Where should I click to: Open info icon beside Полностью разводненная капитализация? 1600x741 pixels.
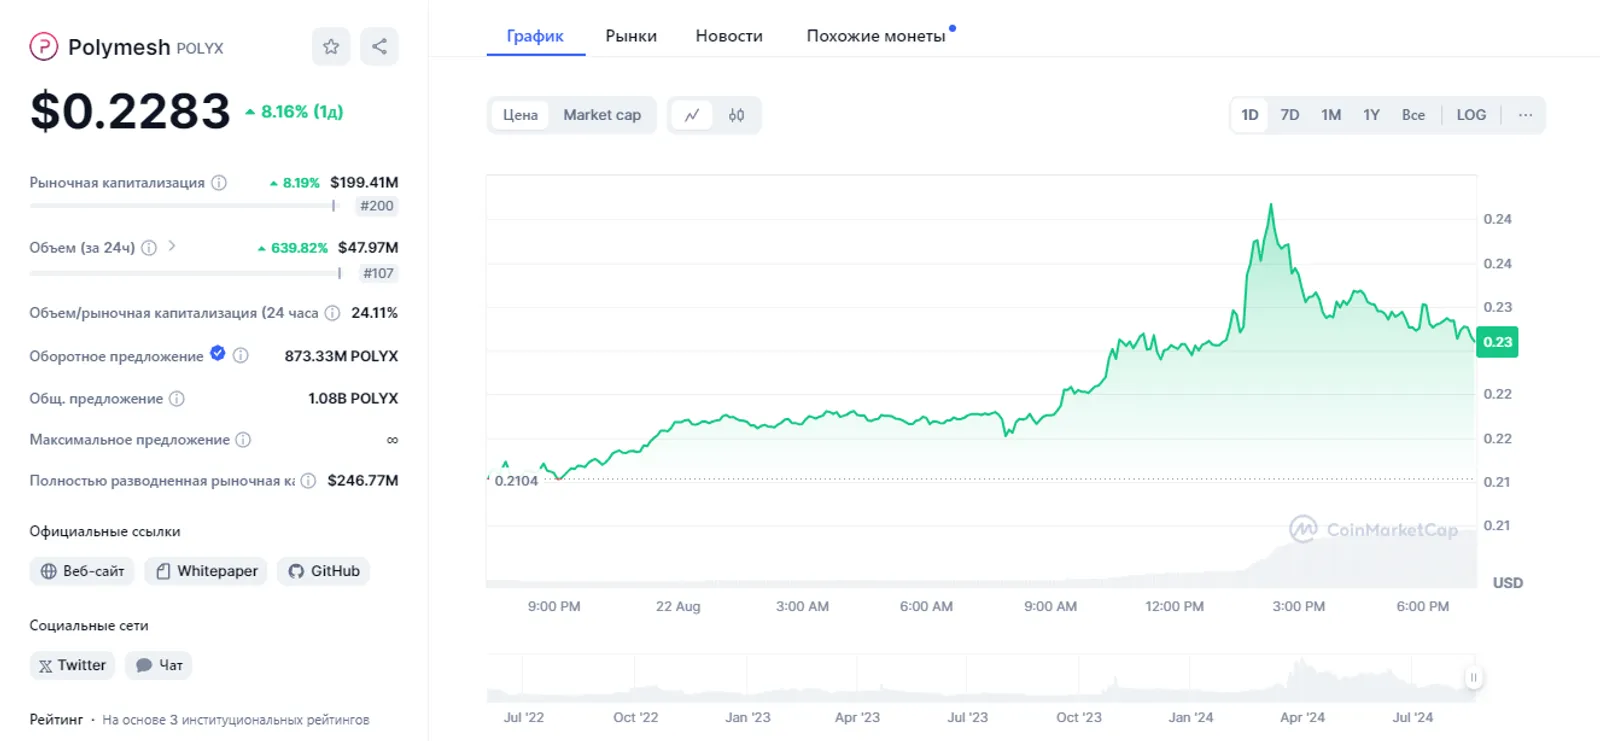tap(308, 481)
